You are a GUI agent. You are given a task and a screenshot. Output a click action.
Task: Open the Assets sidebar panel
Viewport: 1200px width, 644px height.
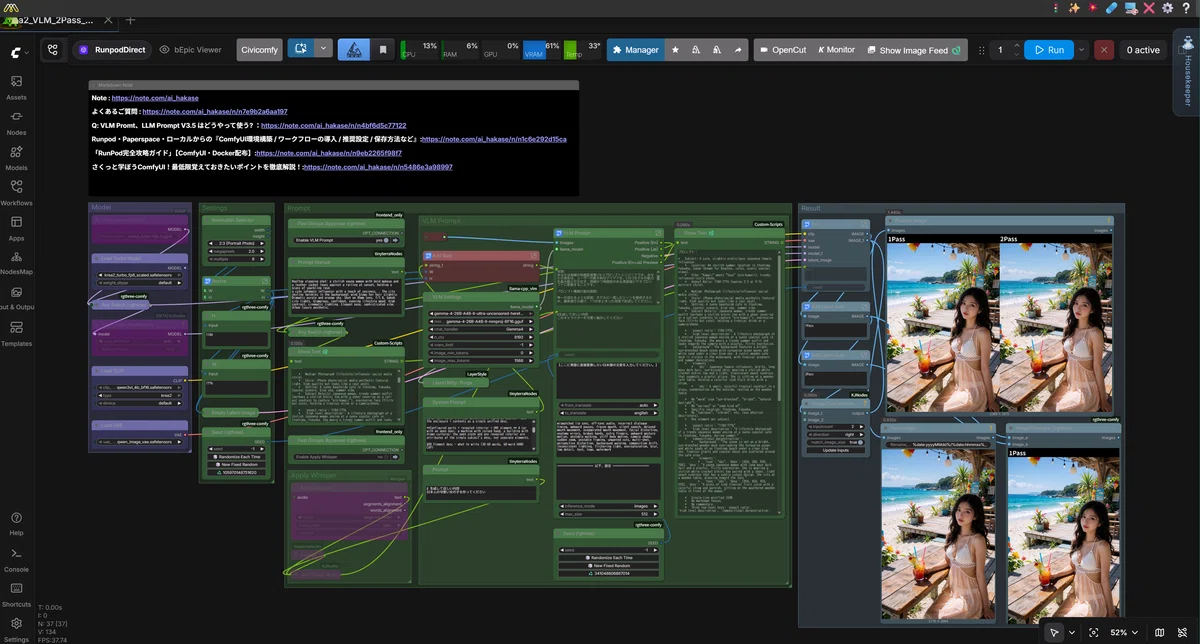(16, 88)
